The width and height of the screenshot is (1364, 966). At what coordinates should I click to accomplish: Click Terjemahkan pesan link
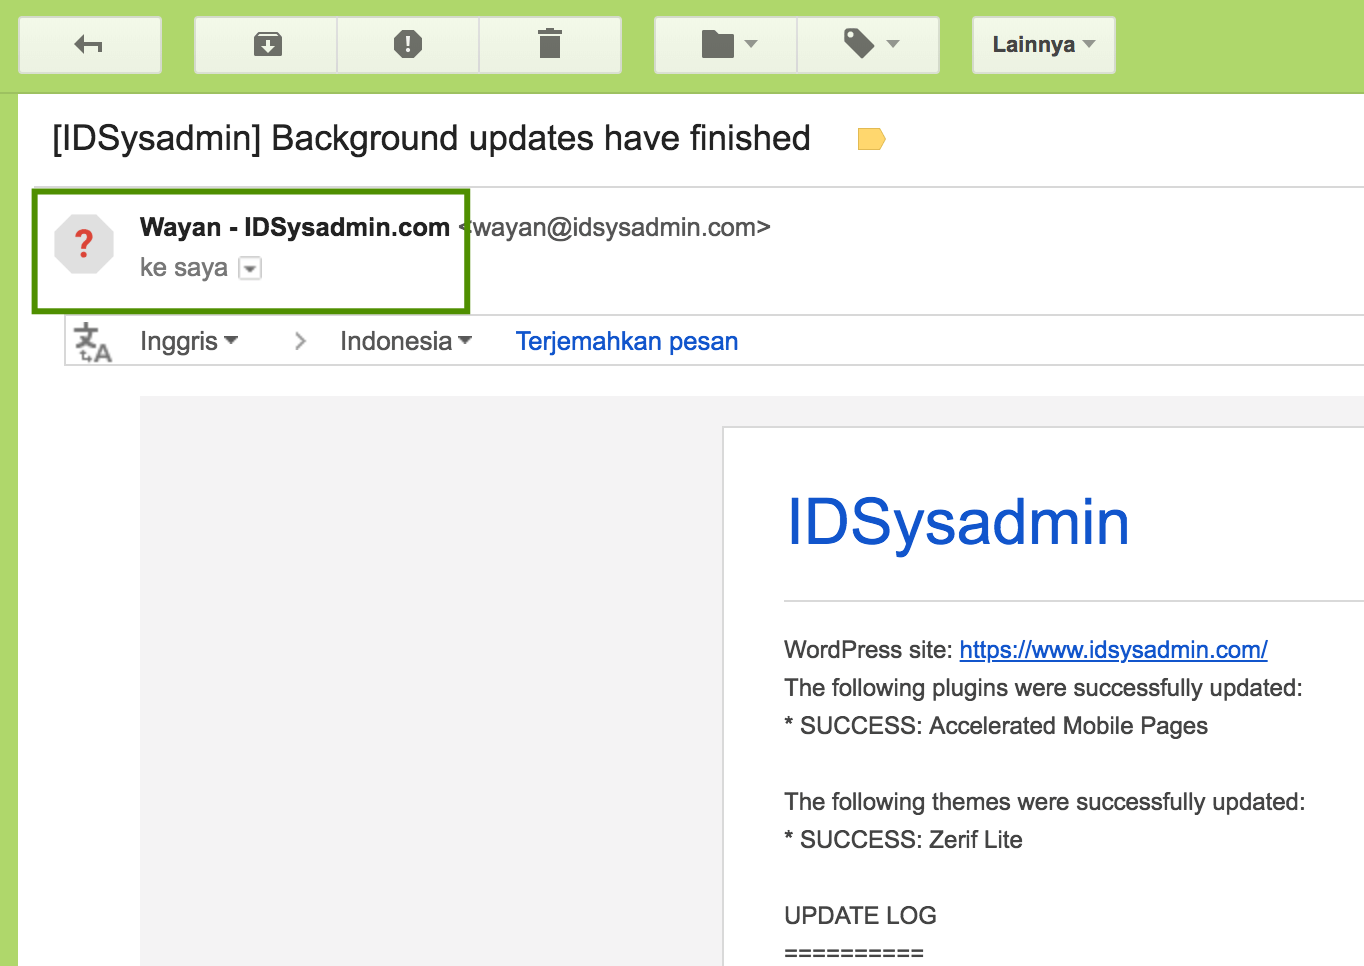click(x=627, y=341)
